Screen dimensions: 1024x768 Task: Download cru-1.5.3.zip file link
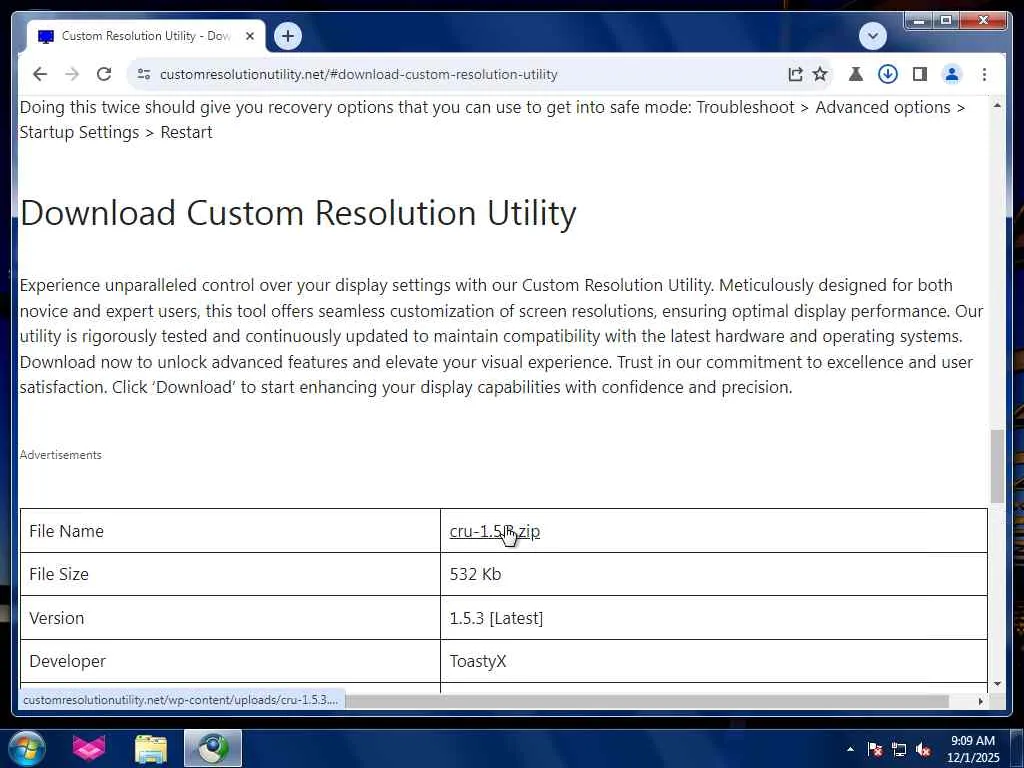(x=494, y=531)
